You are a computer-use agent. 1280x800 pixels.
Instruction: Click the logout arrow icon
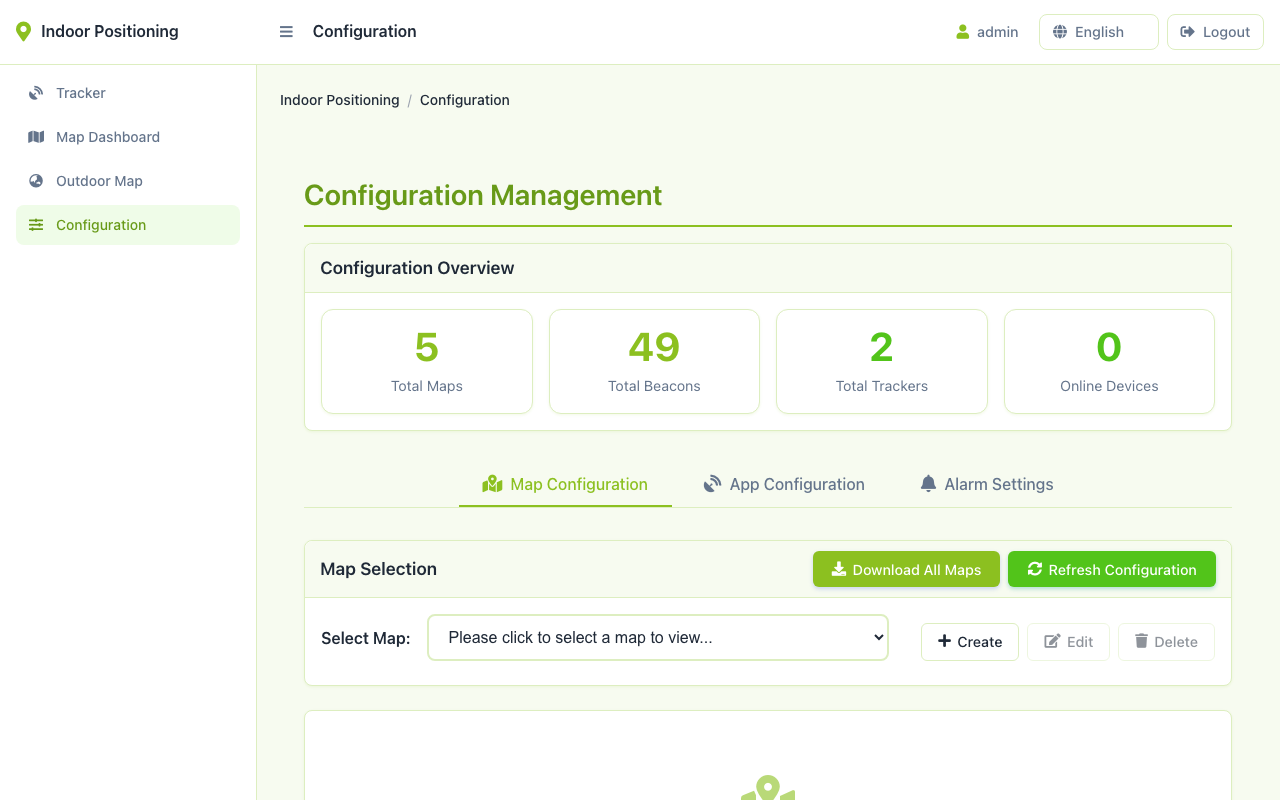(x=1188, y=32)
